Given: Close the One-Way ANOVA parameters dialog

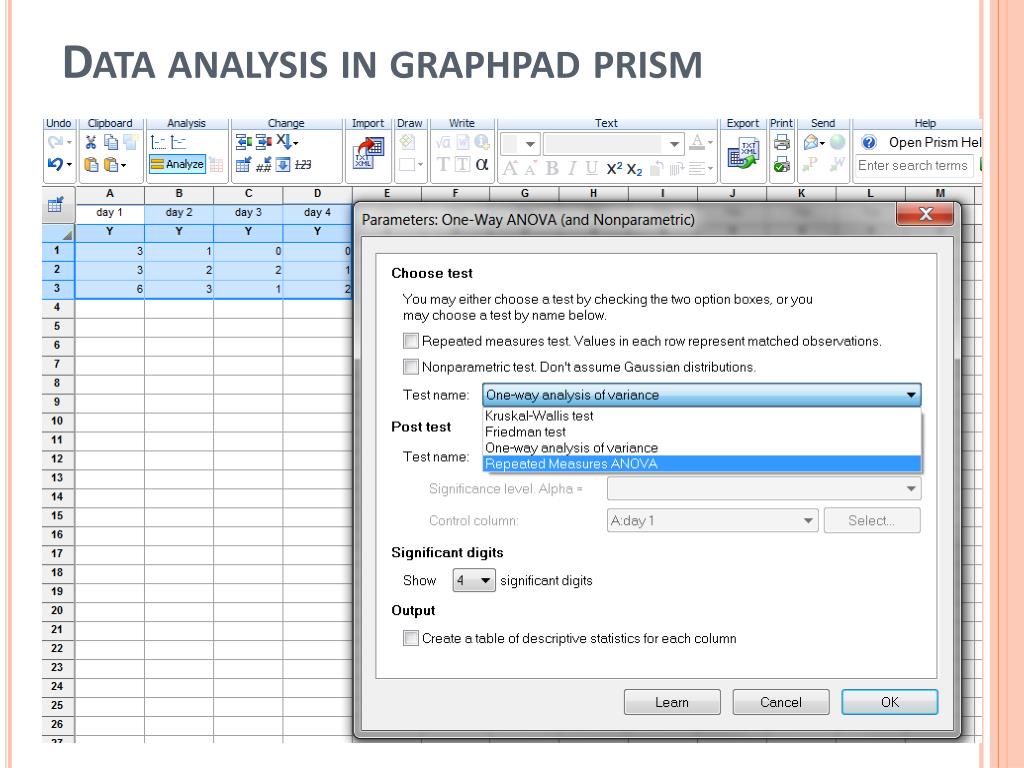Looking at the screenshot, I should click(925, 215).
